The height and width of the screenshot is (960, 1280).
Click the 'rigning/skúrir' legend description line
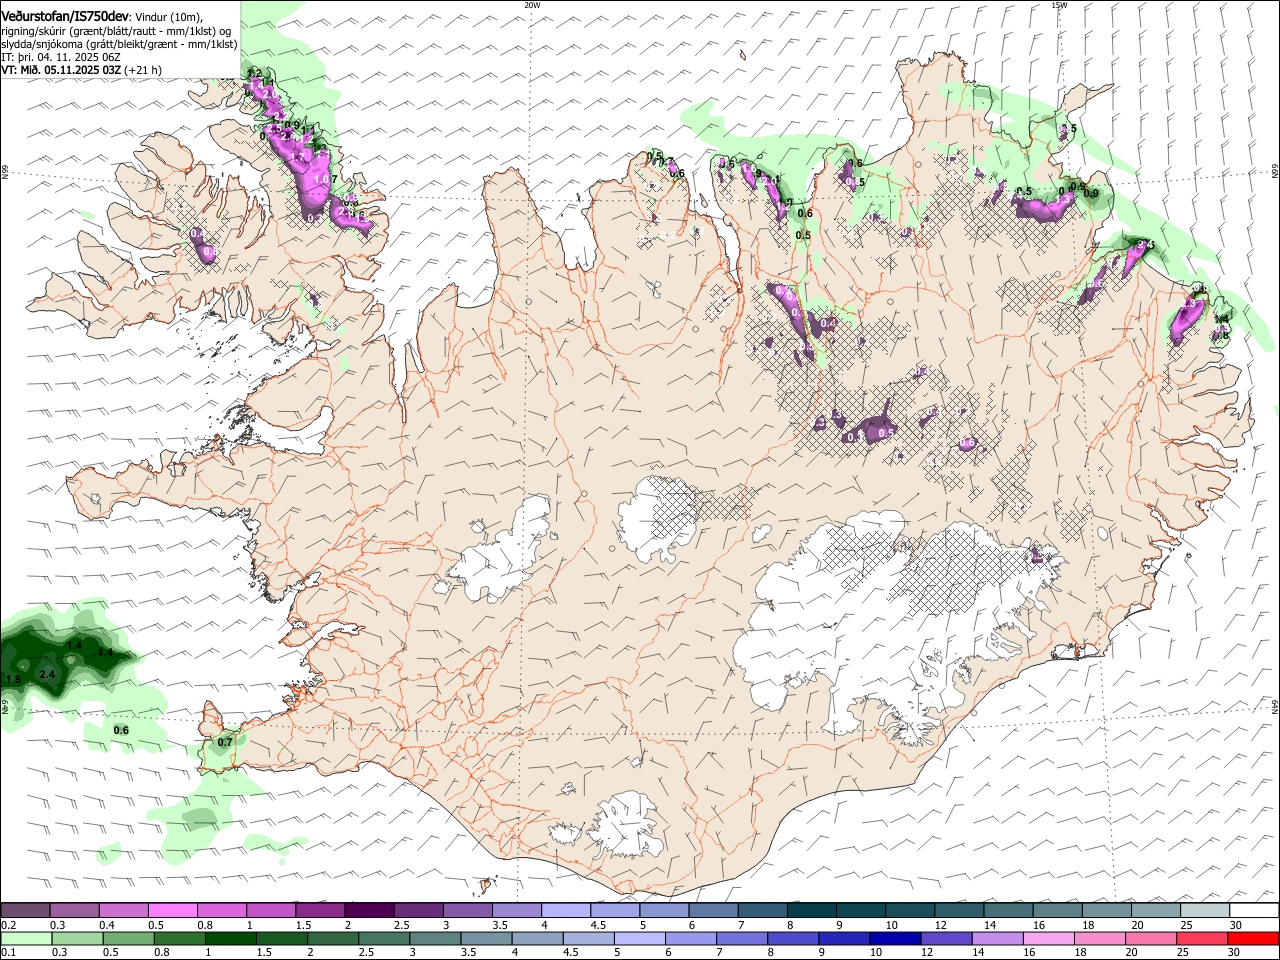[117, 31]
